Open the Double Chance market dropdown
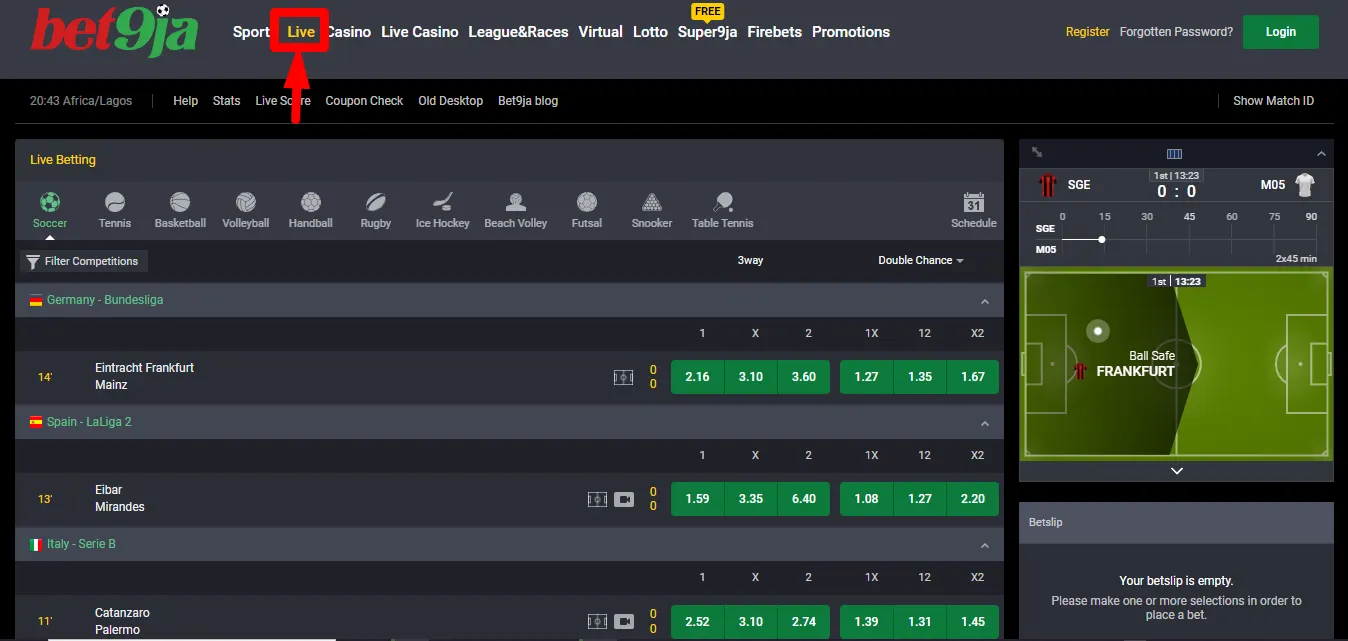Screen dimensions: 1348x641 [x=919, y=260]
